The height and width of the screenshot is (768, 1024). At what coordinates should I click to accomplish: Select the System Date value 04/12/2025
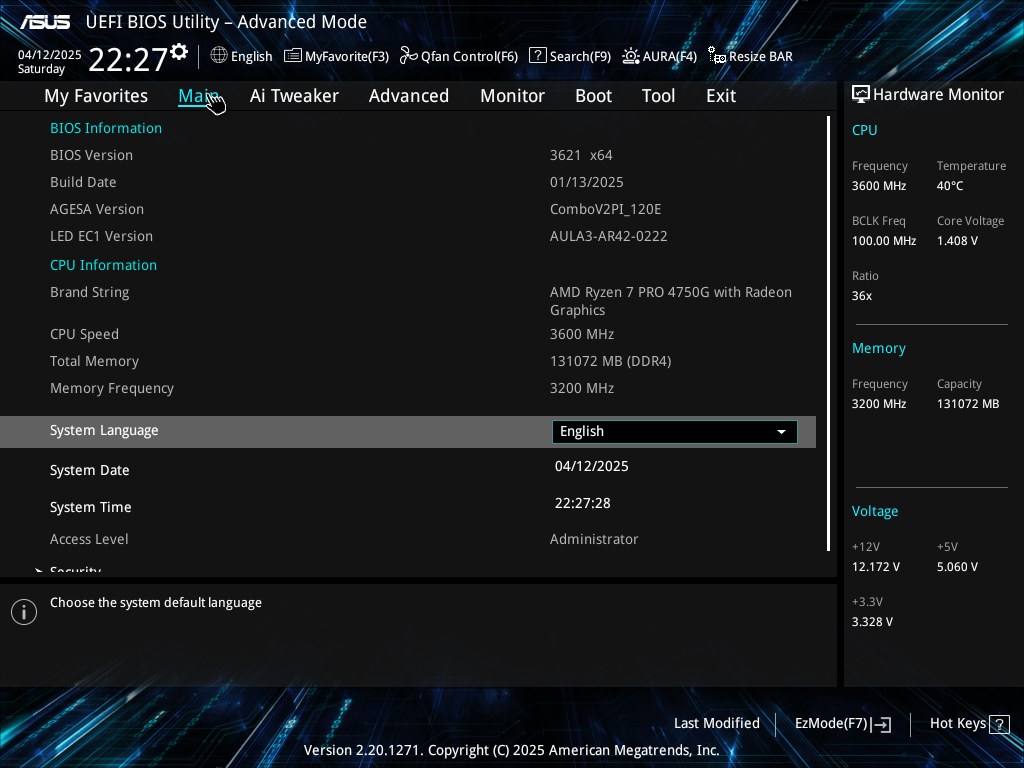pos(592,466)
